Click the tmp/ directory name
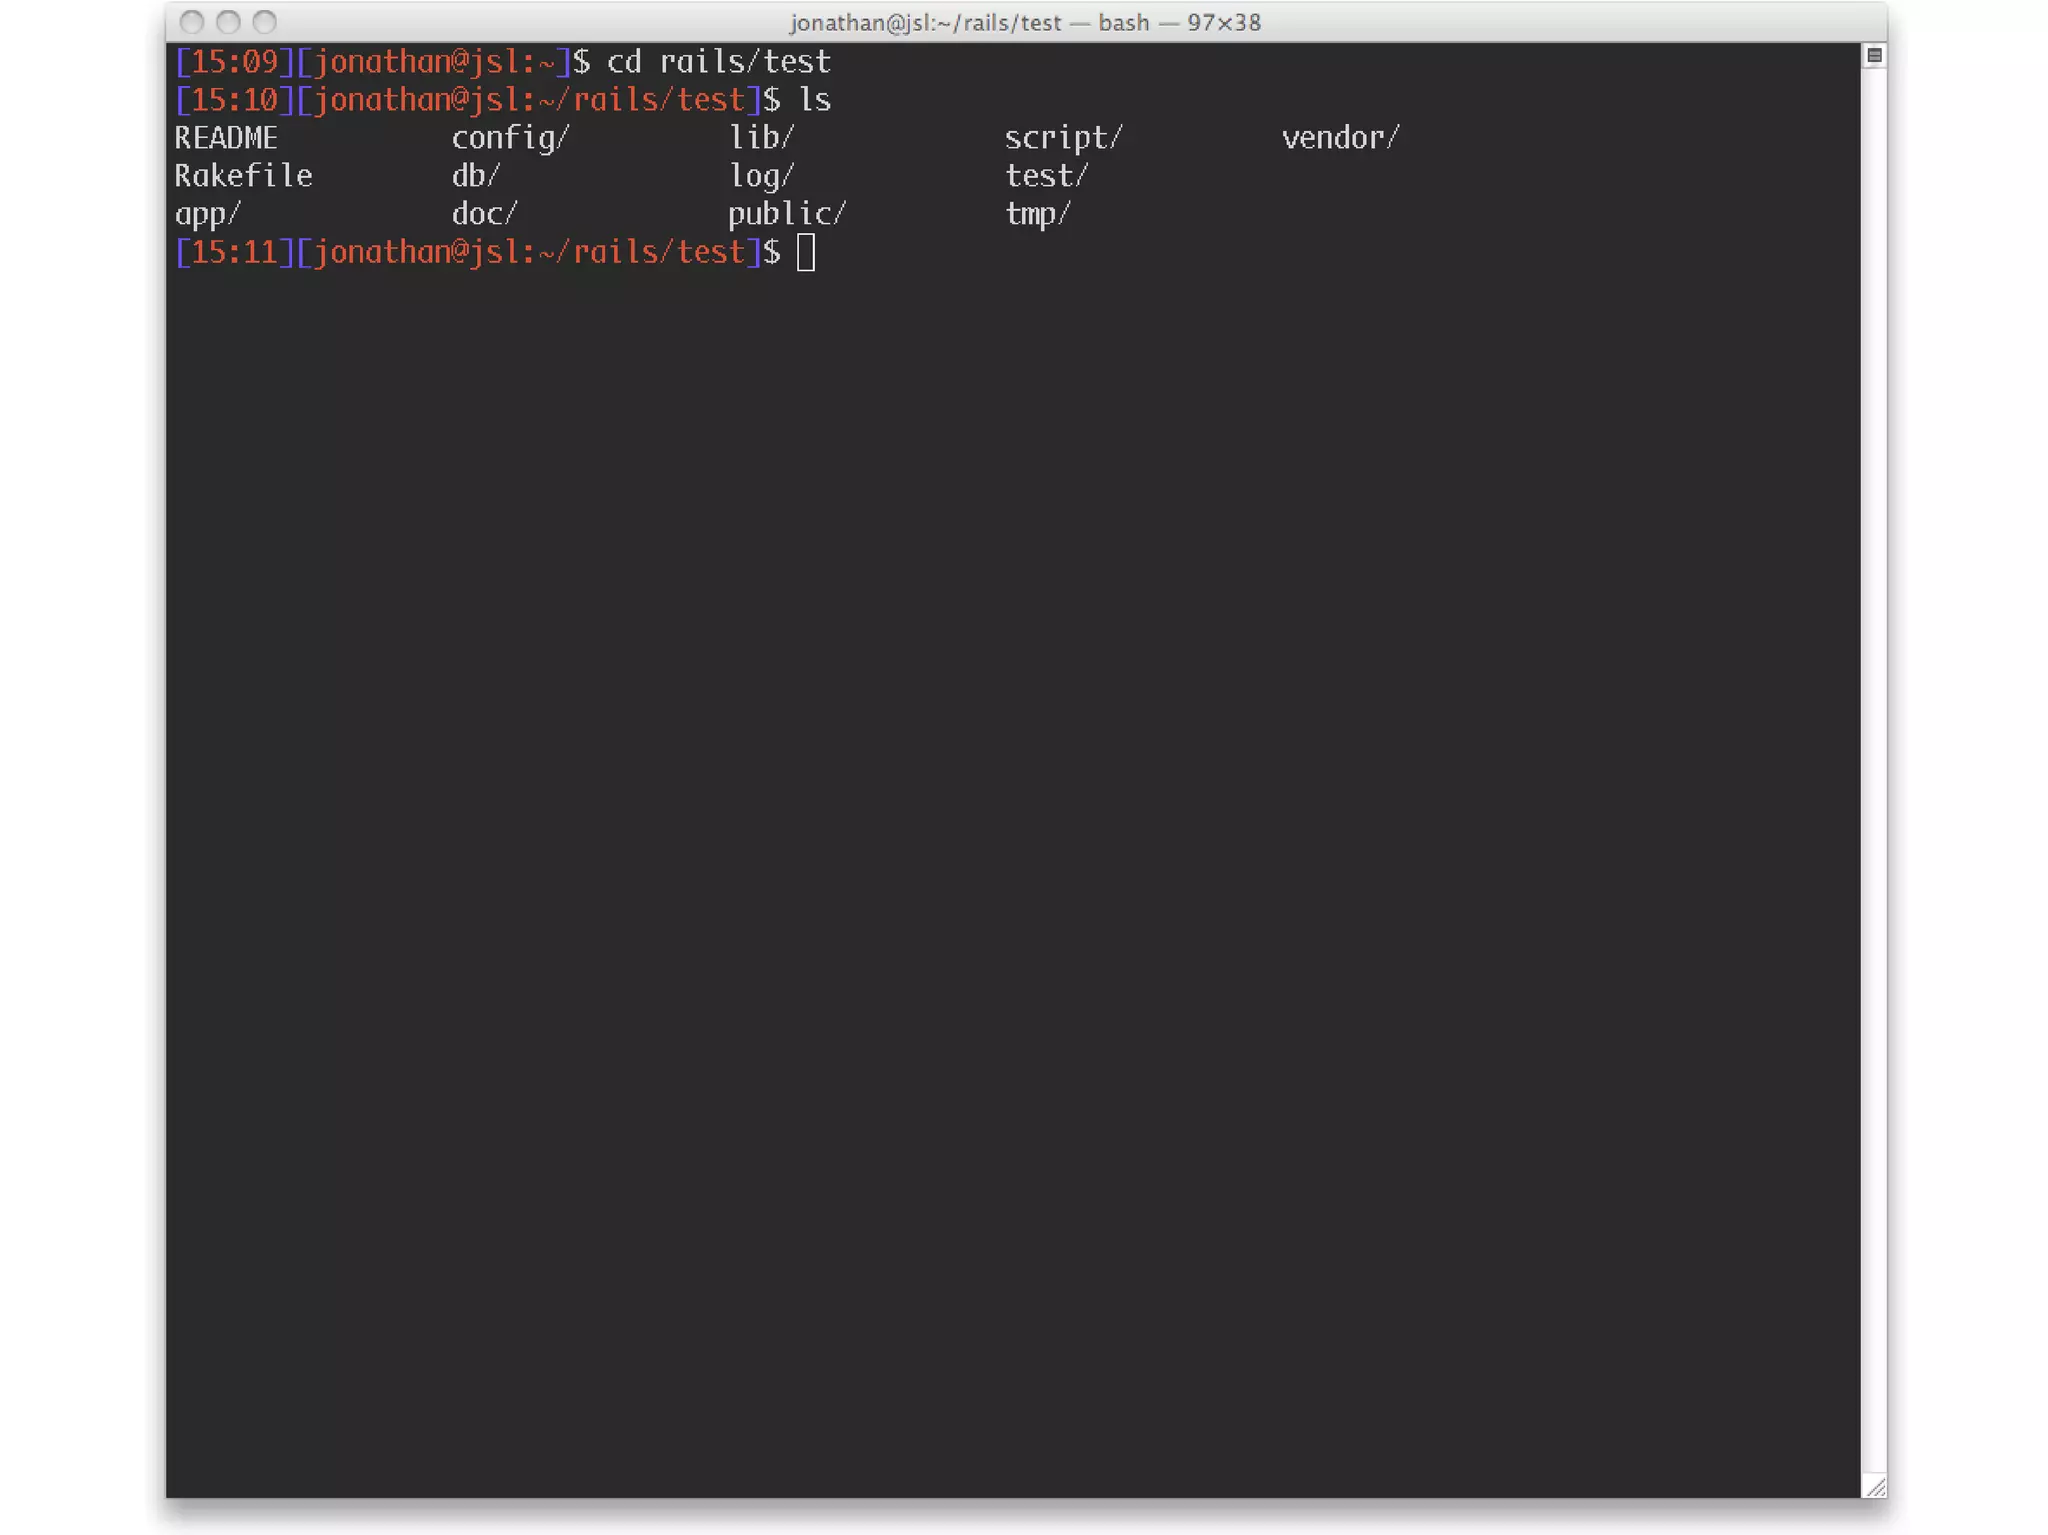 coord(1037,214)
